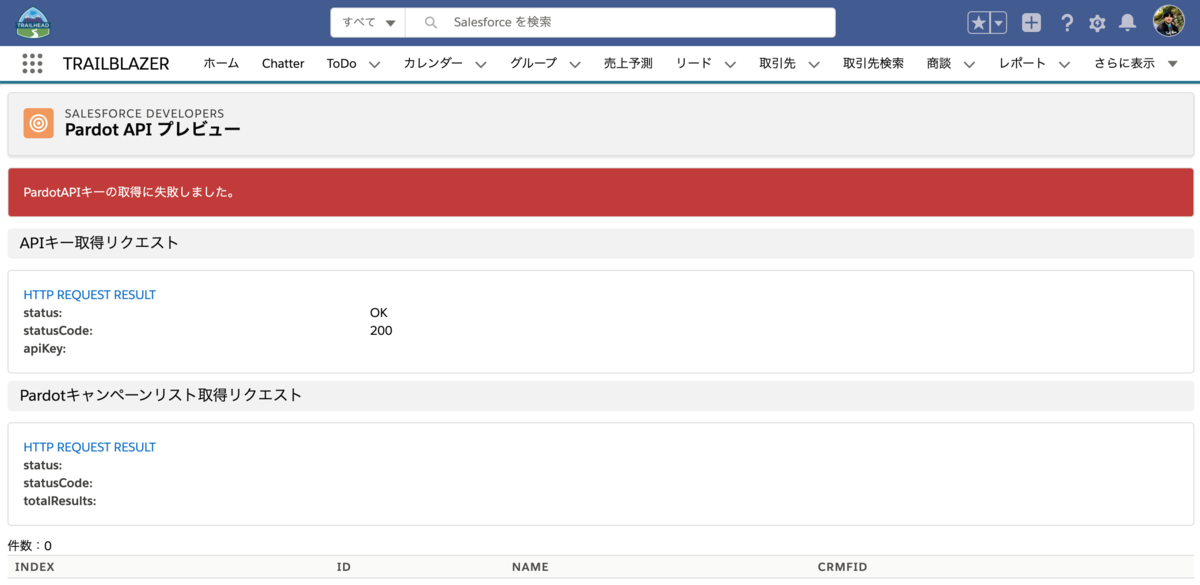Image resolution: width=1200 pixels, height=585 pixels.
Task: Expand the カレンダー tab chevron
Action: coord(481,64)
